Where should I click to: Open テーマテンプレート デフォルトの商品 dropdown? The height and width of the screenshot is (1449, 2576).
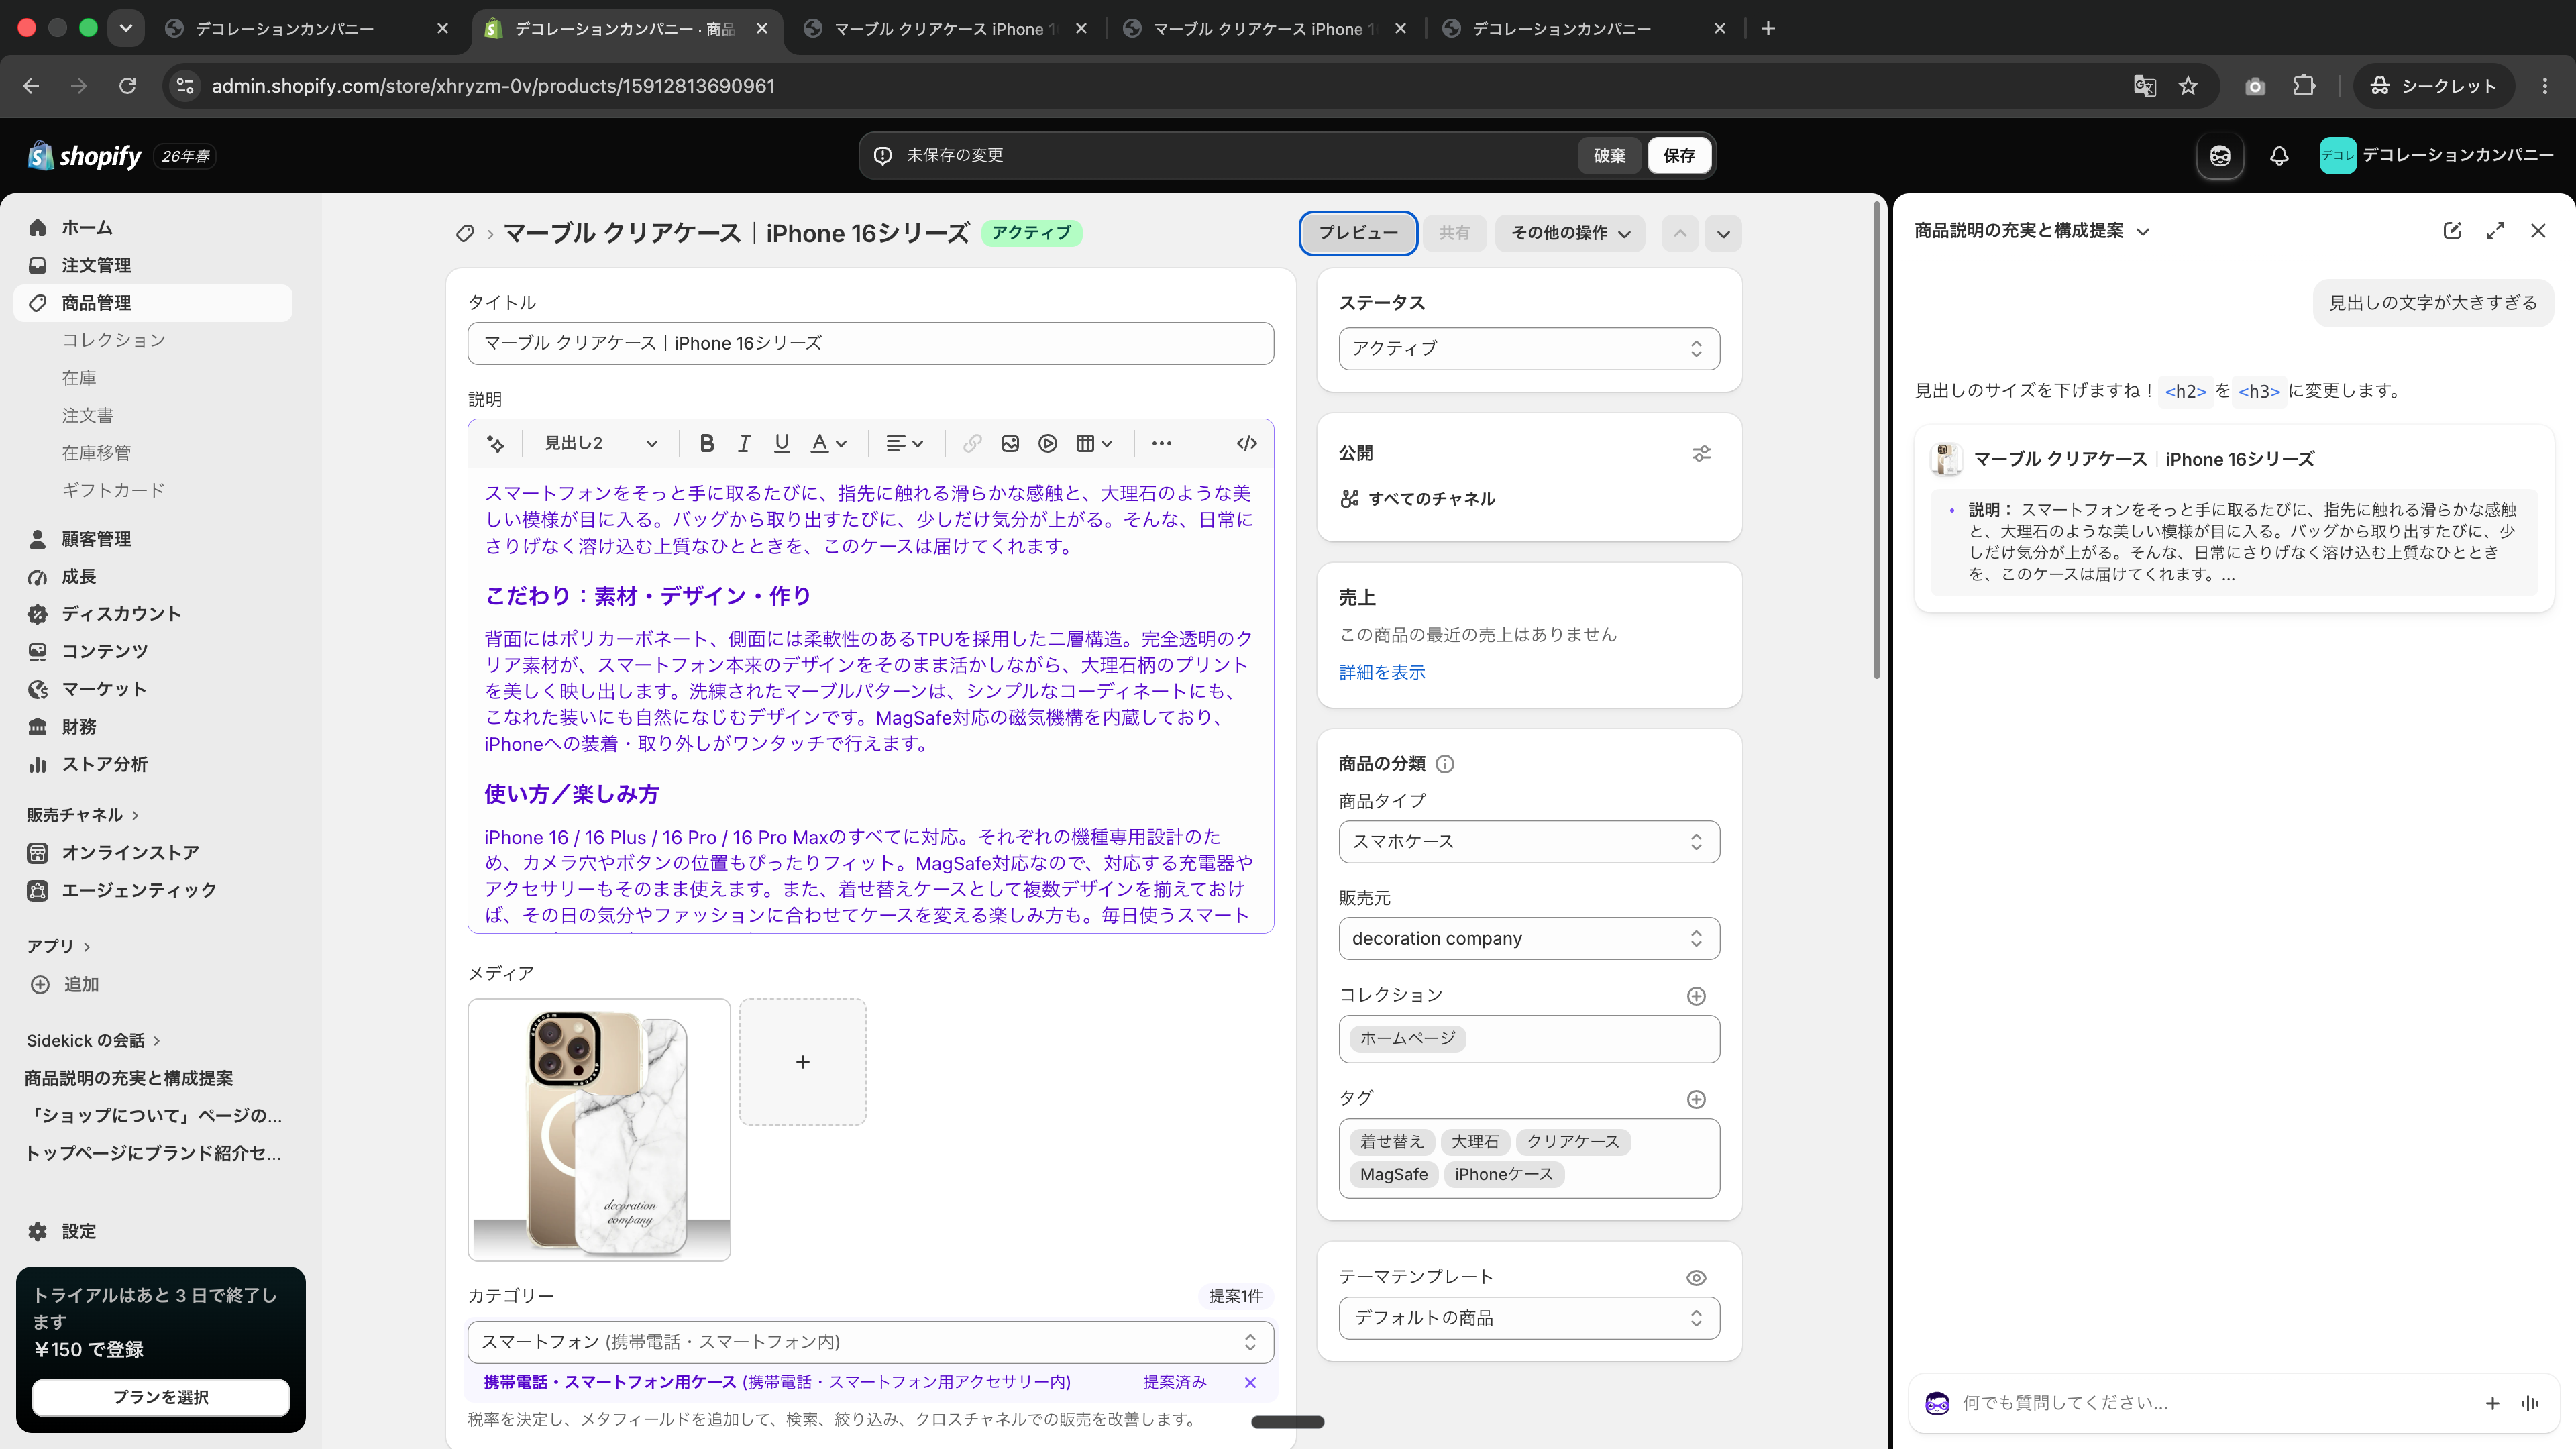(1529, 1318)
